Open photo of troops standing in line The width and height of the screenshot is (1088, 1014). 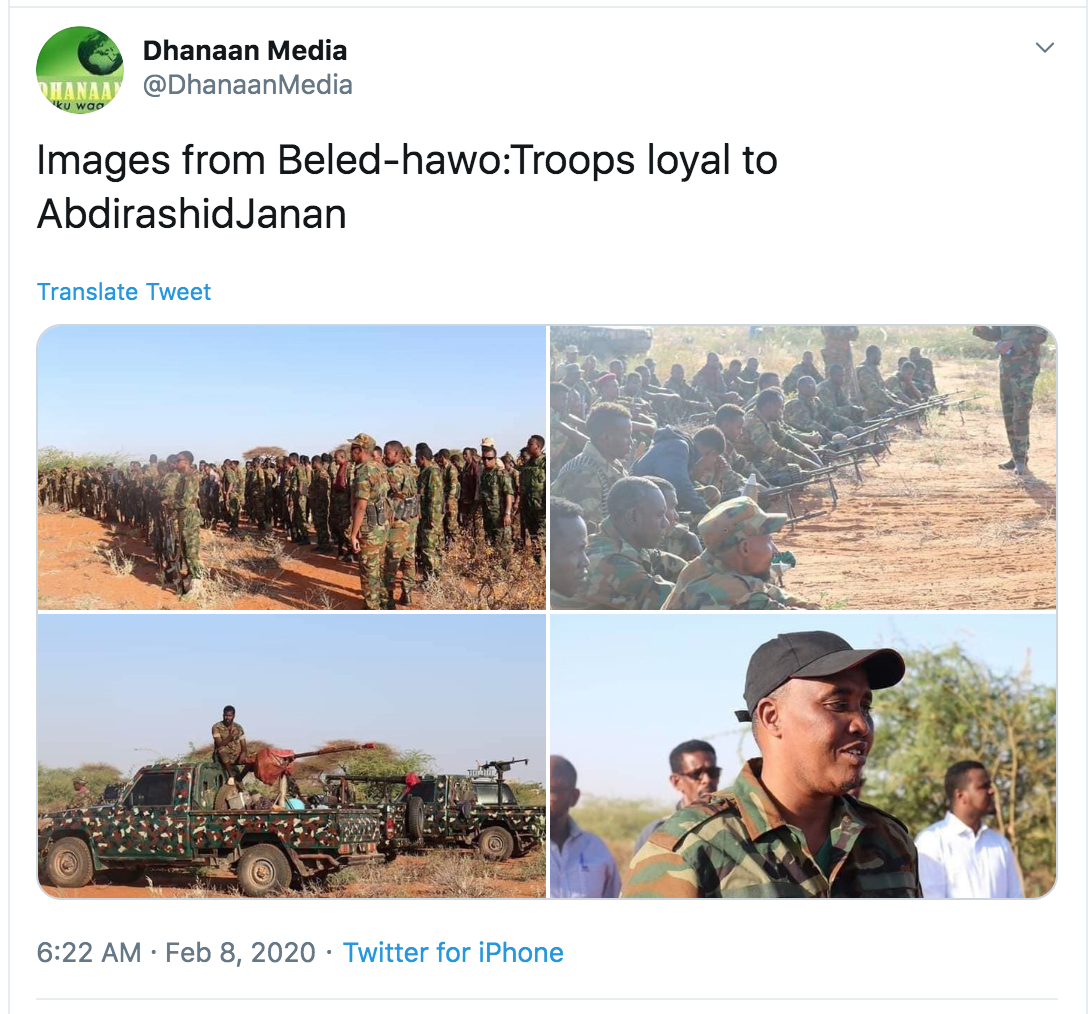pyautogui.click(x=291, y=467)
